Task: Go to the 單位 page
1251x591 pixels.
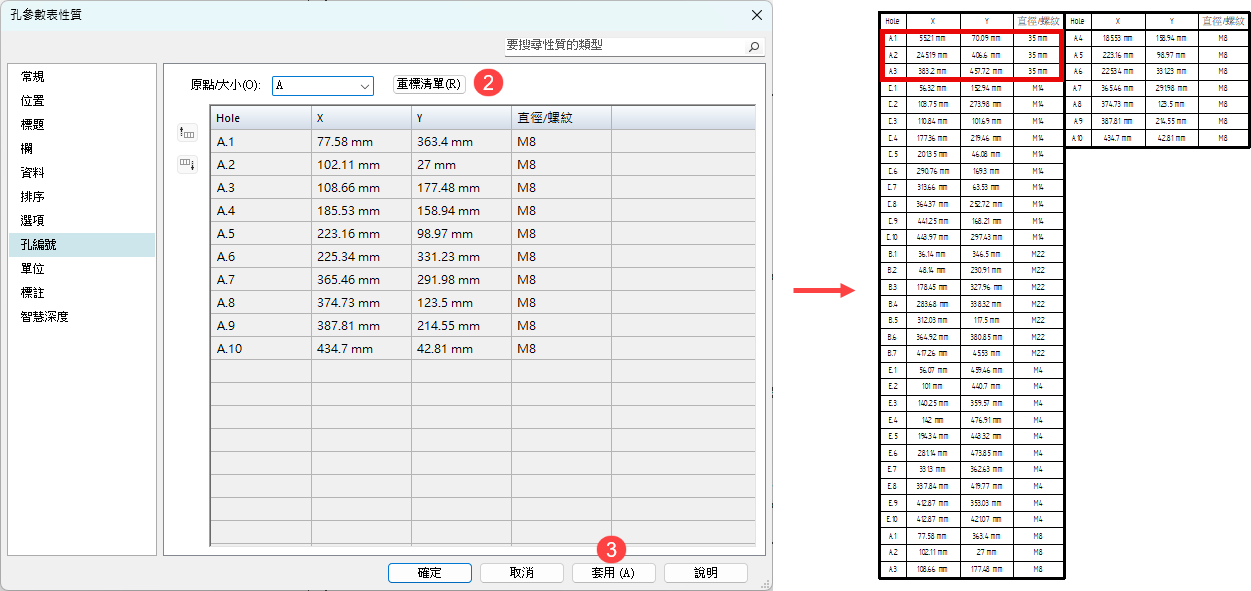Action: [x=33, y=269]
